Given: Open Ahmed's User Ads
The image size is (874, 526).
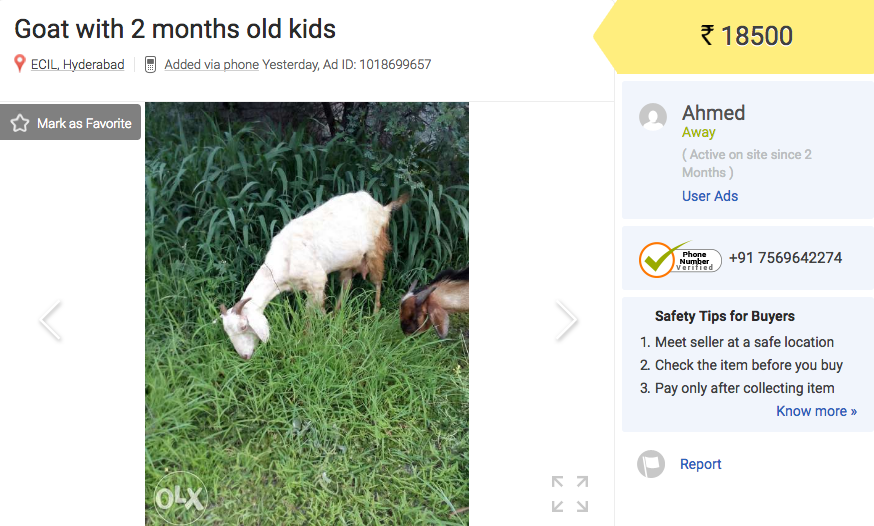Looking at the screenshot, I should 710,196.
